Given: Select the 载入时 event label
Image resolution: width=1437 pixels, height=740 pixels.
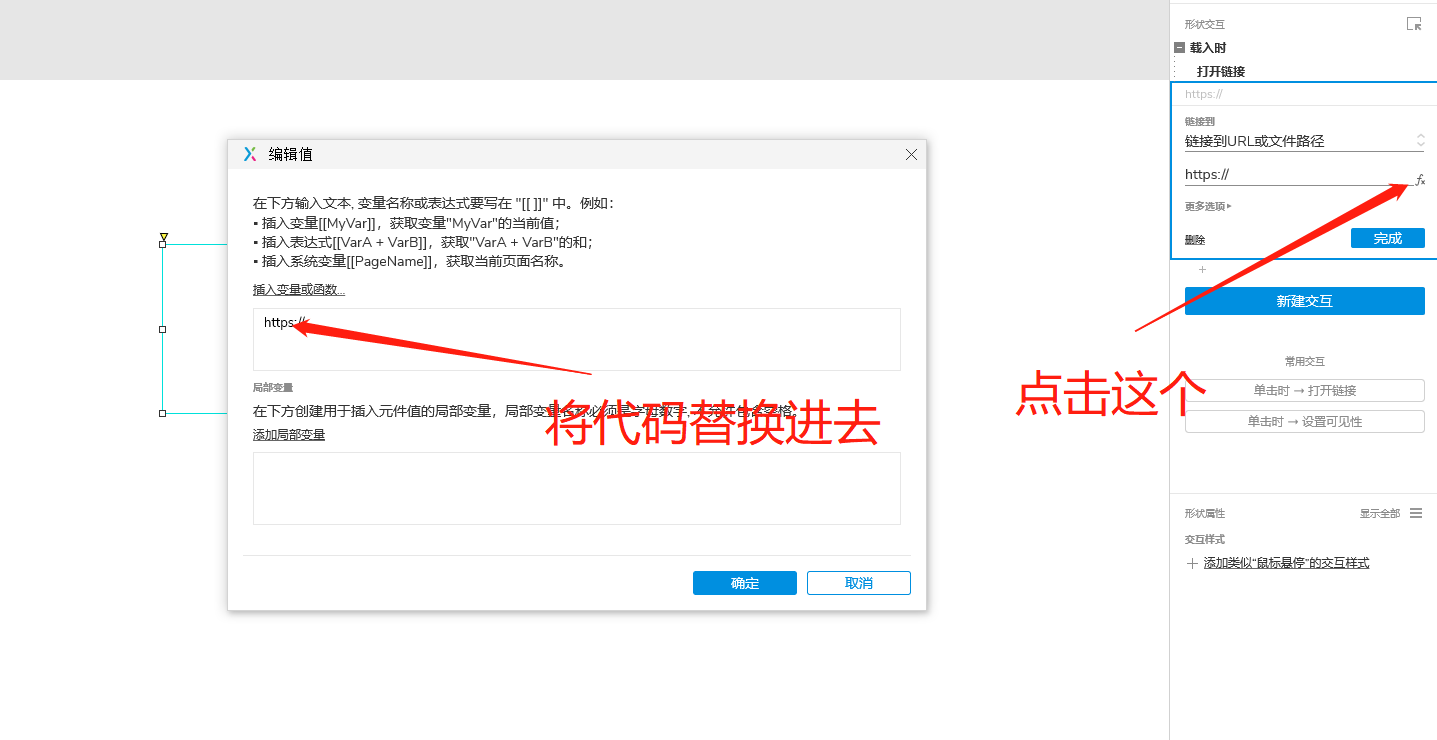Looking at the screenshot, I should click(1208, 48).
